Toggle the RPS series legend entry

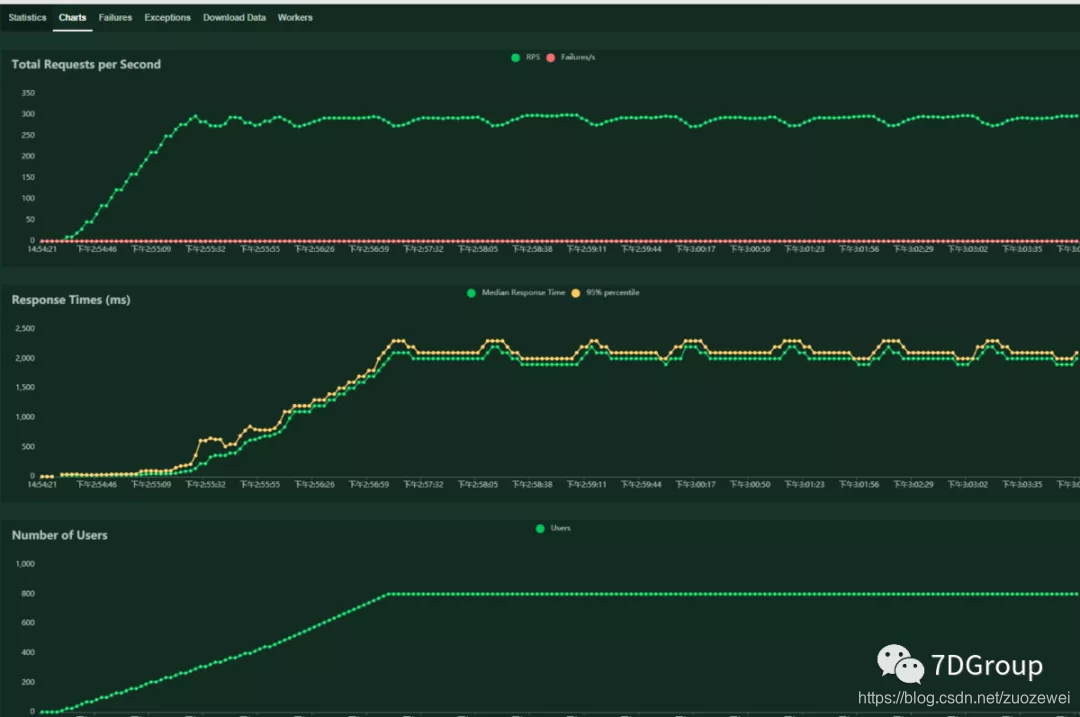526,57
